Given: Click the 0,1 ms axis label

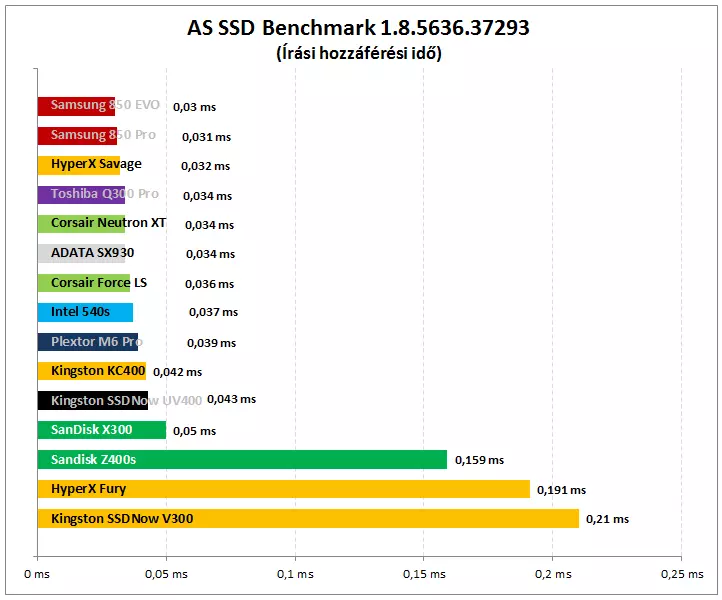Looking at the screenshot, I should point(295,574).
